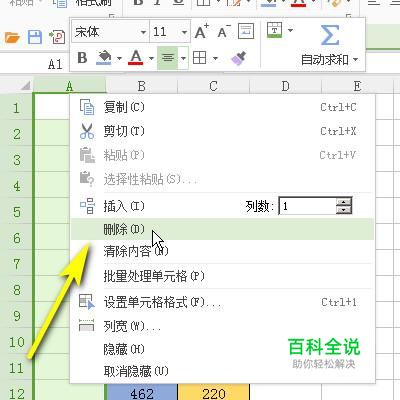Image resolution: width=400 pixels, height=400 pixels.
Task: Click the fill color bucket icon
Action: (104, 58)
